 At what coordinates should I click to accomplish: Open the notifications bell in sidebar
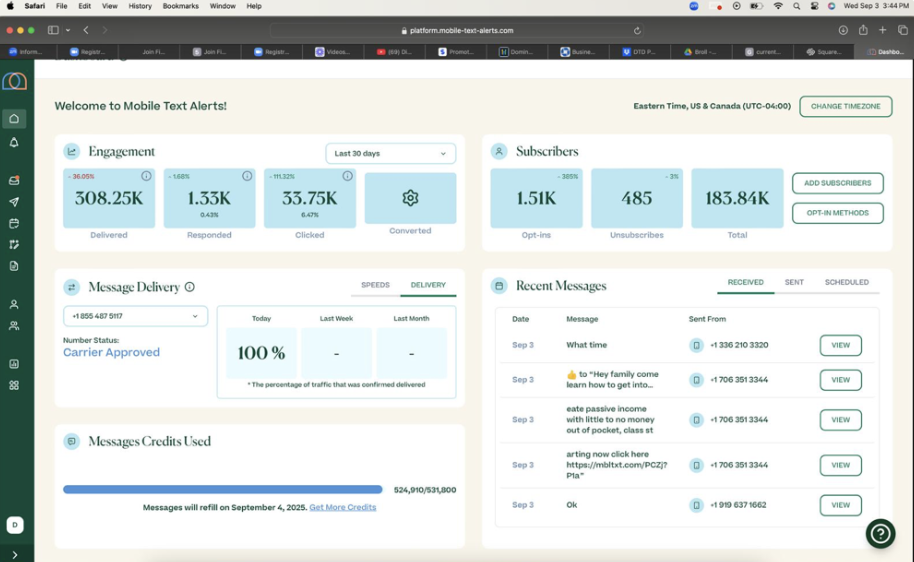coord(14,143)
